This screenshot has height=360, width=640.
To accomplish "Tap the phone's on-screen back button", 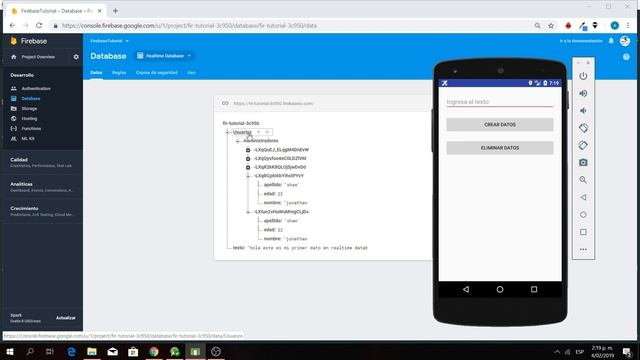I will (466, 289).
